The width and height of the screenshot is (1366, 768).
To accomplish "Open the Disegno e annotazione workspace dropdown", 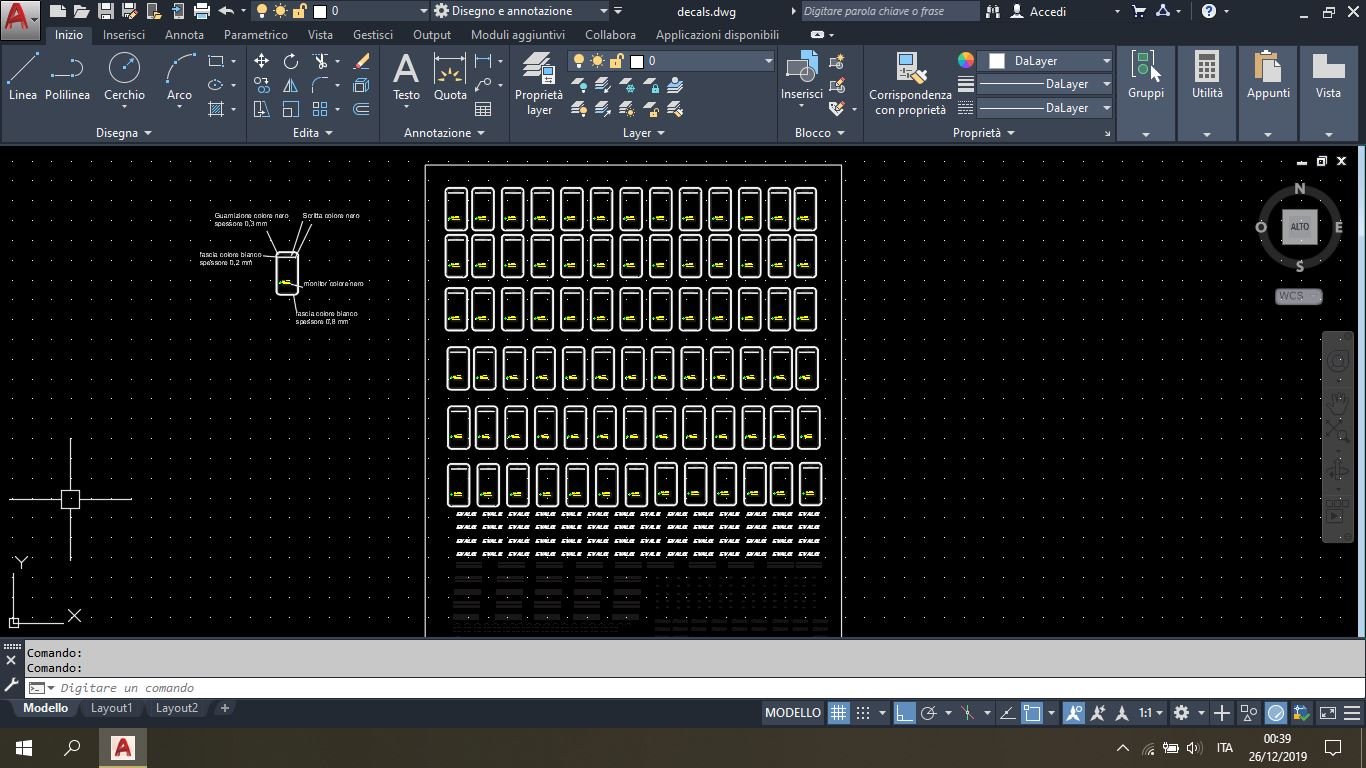I will (520, 11).
